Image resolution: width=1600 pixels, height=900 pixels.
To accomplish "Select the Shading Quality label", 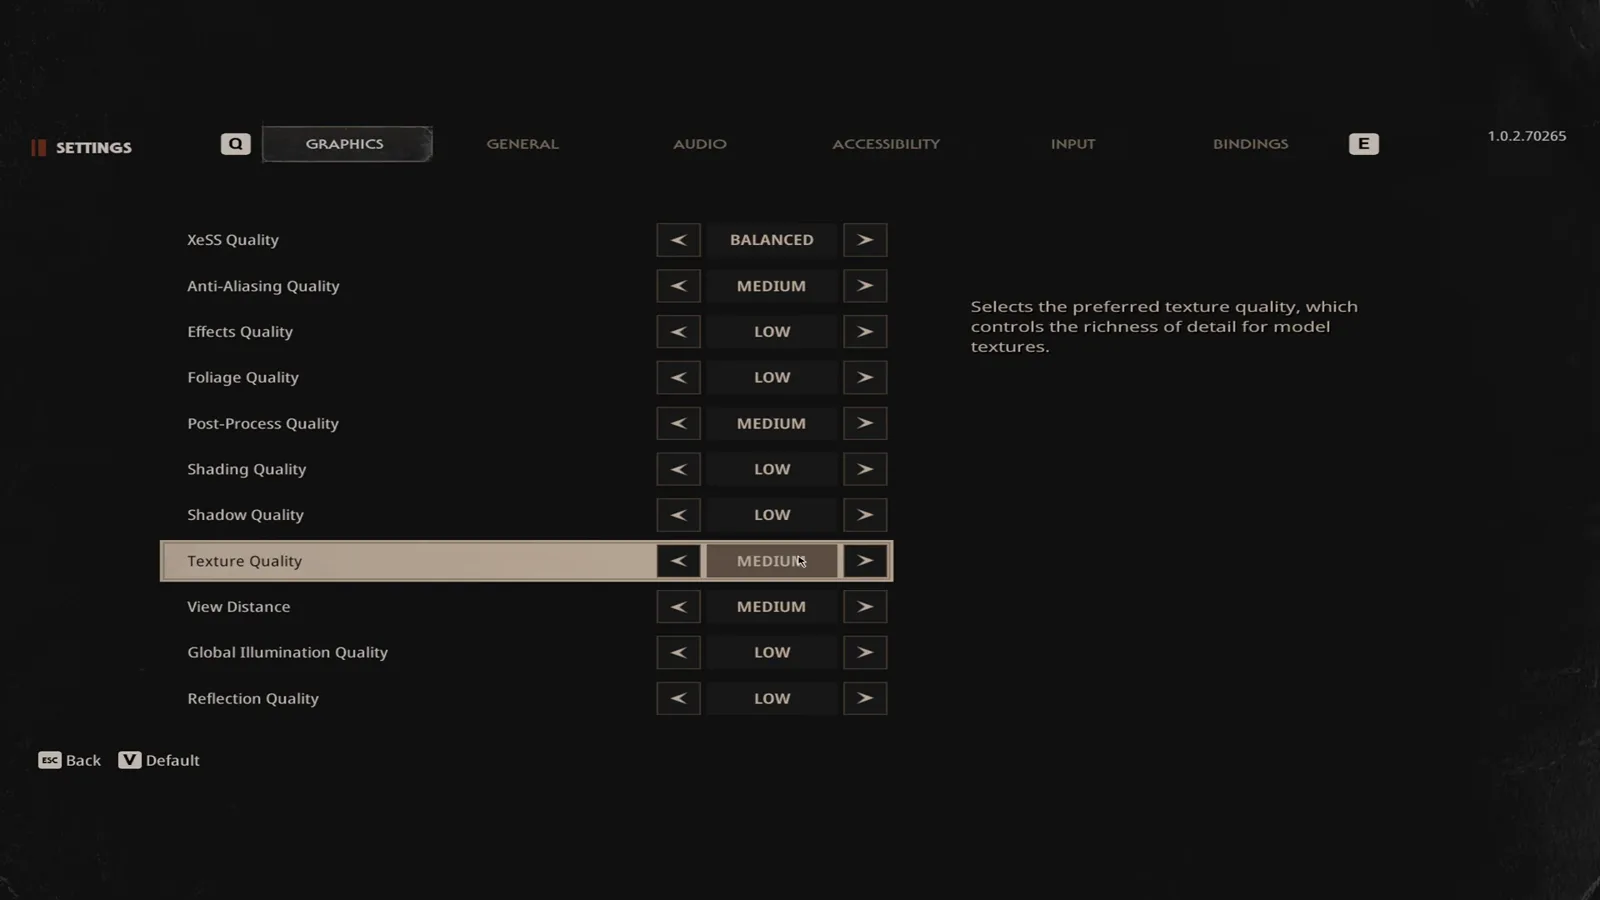I will [x=247, y=469].
